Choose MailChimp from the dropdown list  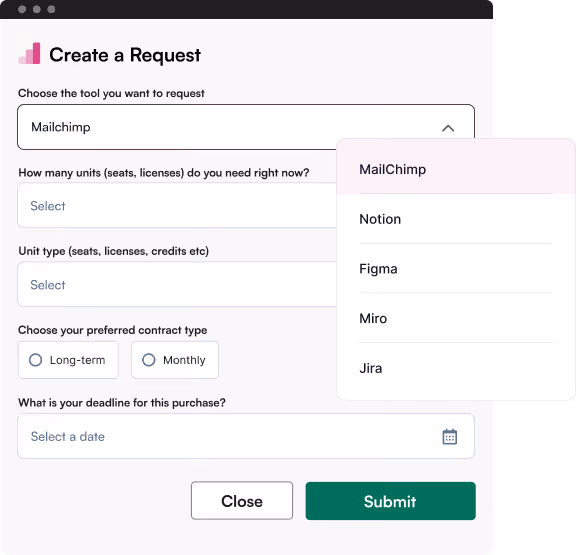click(456, 169)
